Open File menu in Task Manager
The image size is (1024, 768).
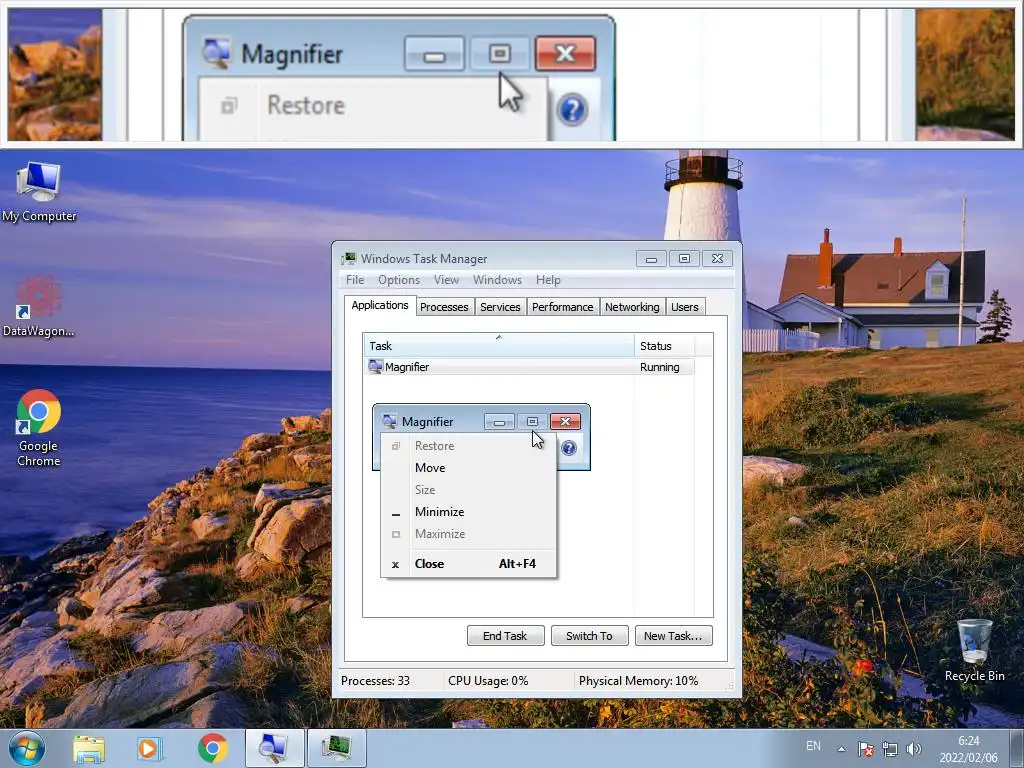355,280
